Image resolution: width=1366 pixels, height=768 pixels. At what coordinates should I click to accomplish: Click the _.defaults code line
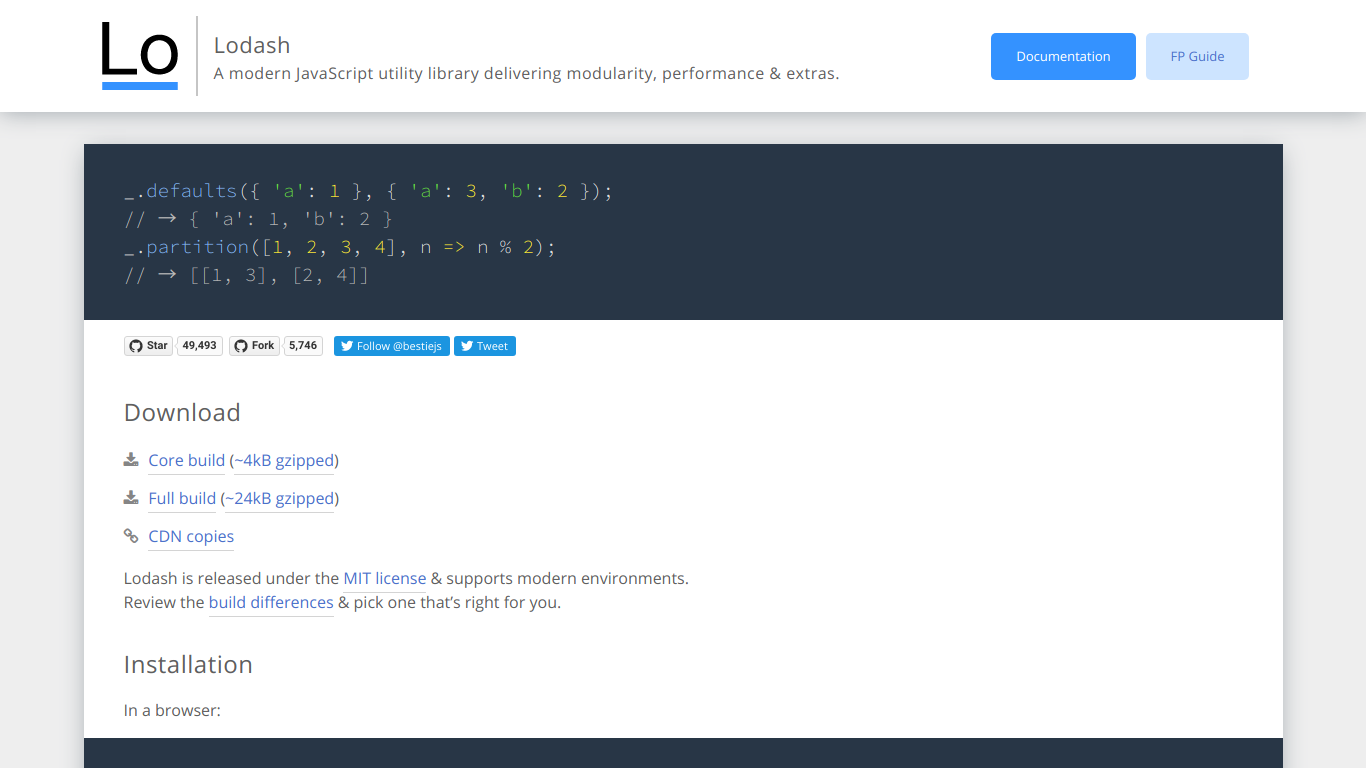pos(368,191)
